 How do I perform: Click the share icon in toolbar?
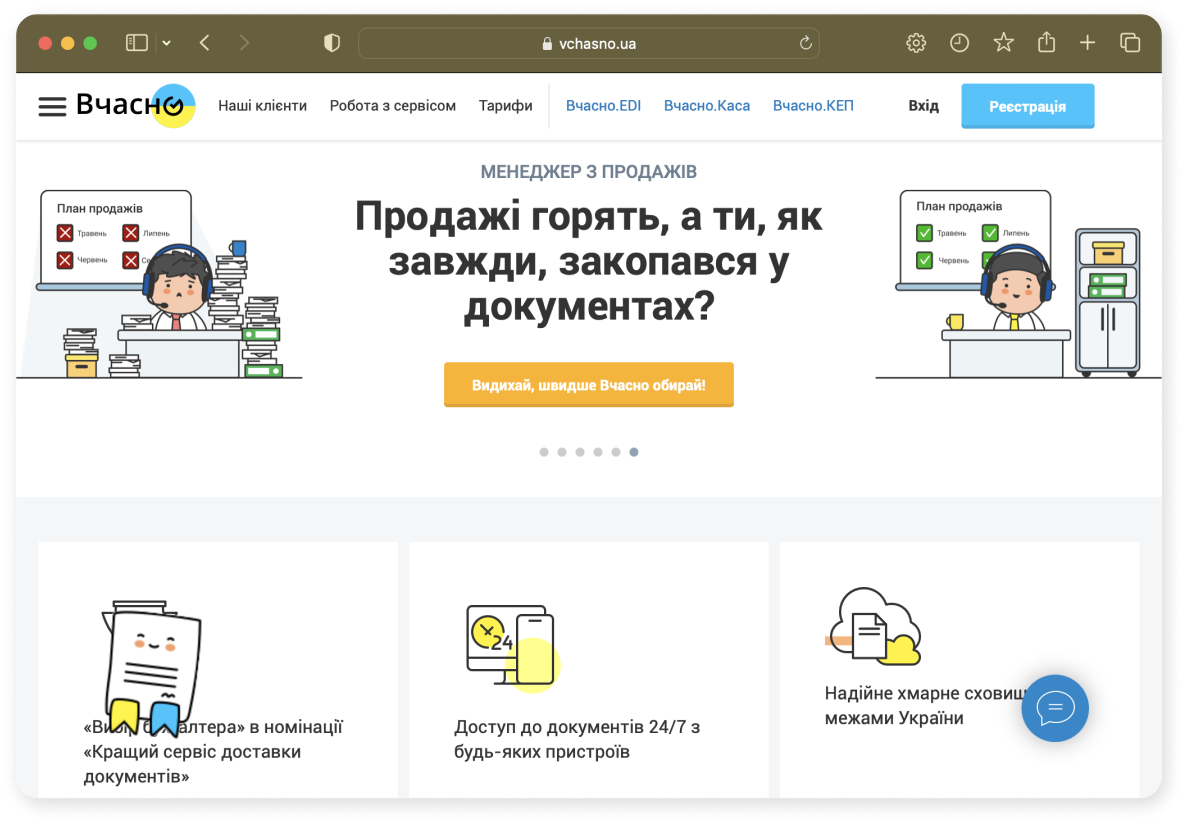tap(1046, 42)
